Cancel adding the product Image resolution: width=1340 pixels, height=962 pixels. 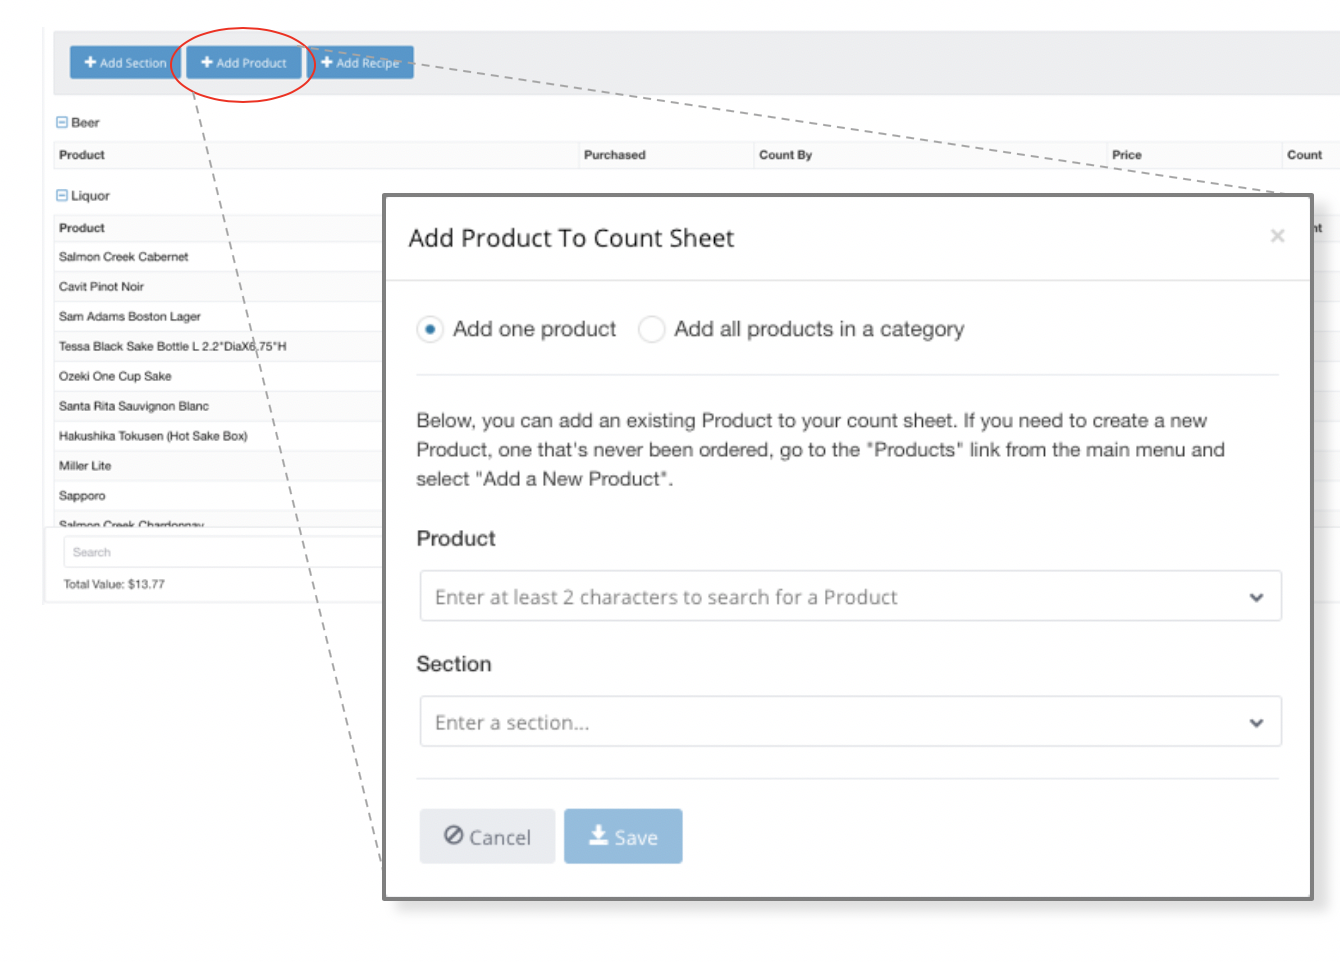(487, 837)
